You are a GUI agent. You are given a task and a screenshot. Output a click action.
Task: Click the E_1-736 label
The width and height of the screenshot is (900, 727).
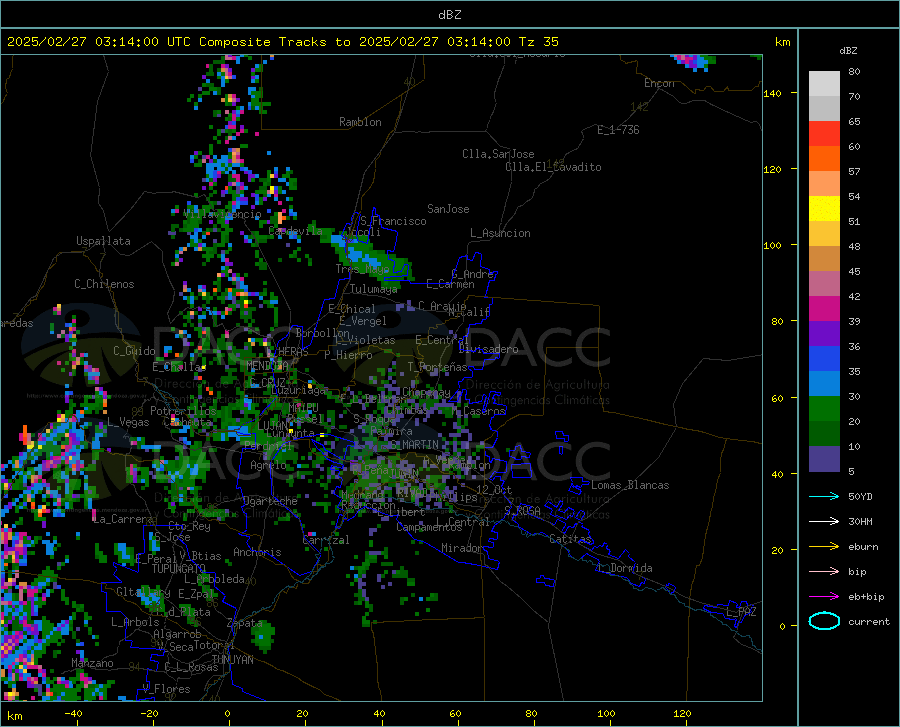pos(618,130)
